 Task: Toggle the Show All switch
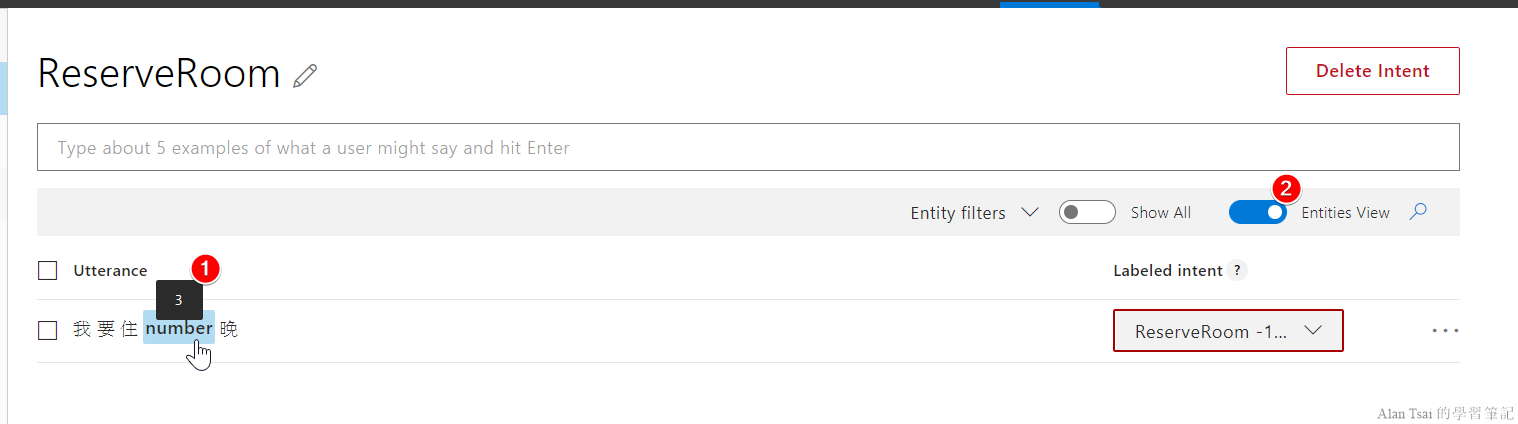(x=1087, y=212)
